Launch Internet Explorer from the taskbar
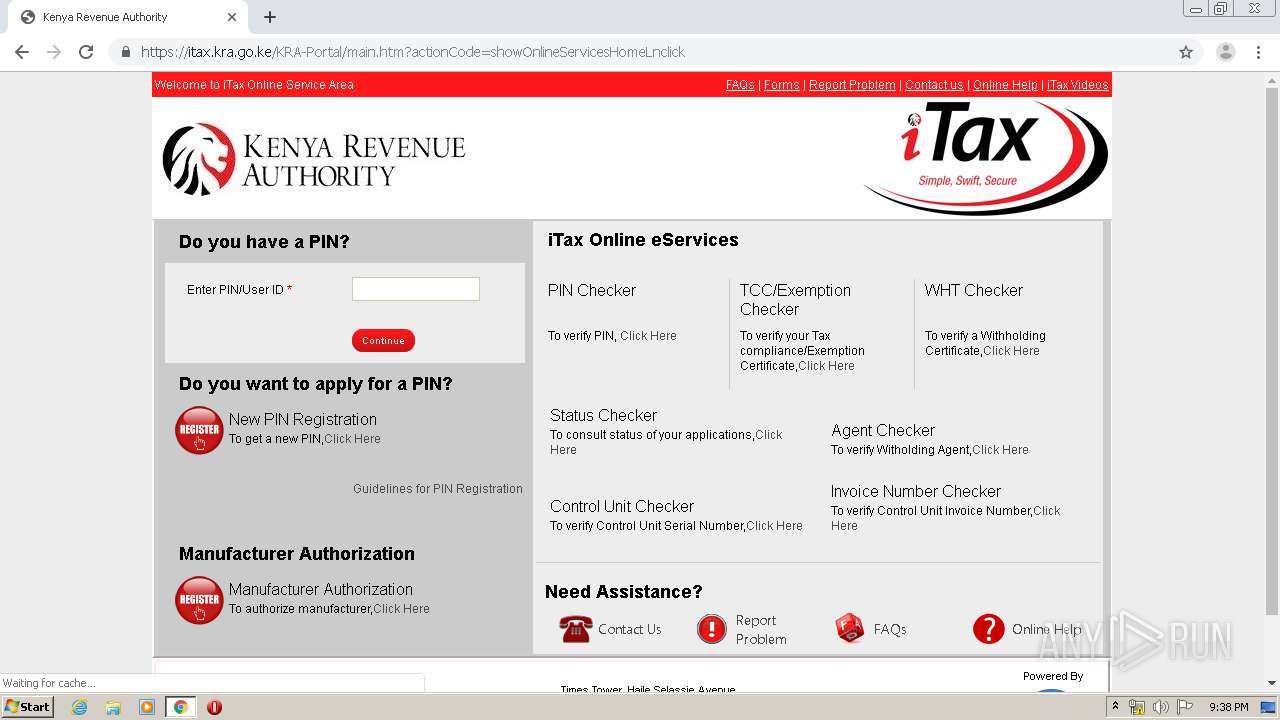 click(79, 707)
